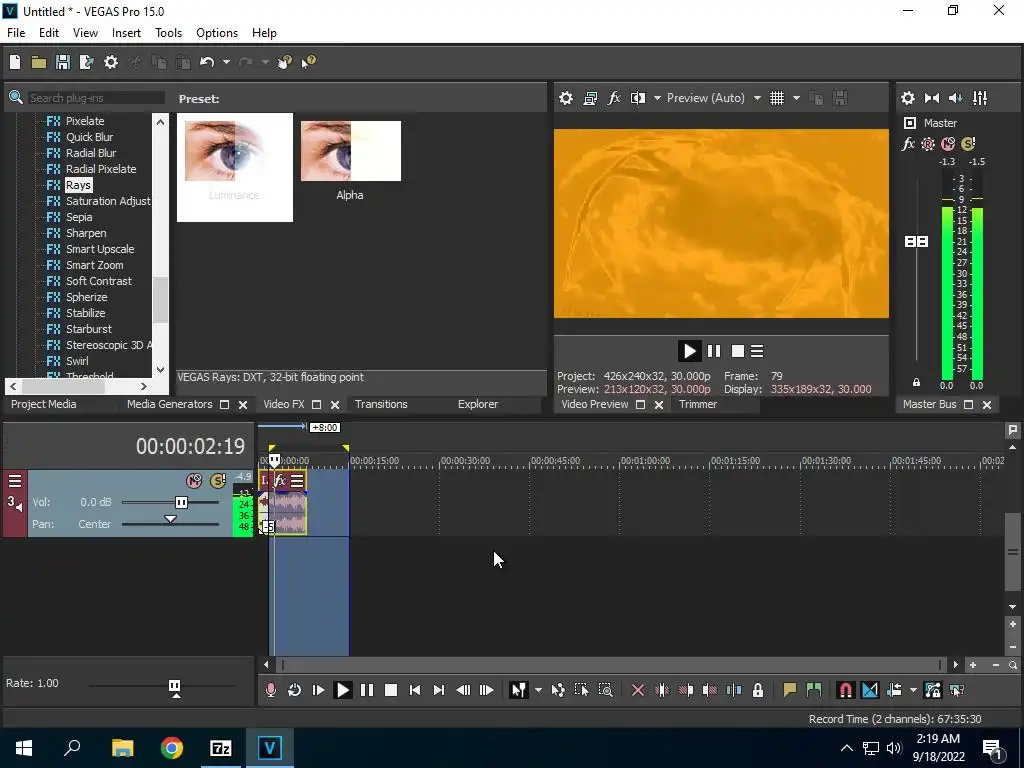Open the undo history dropdown arrow
Image resolution: width=1024 pixels, height=768 pixels.
[226, 62]
